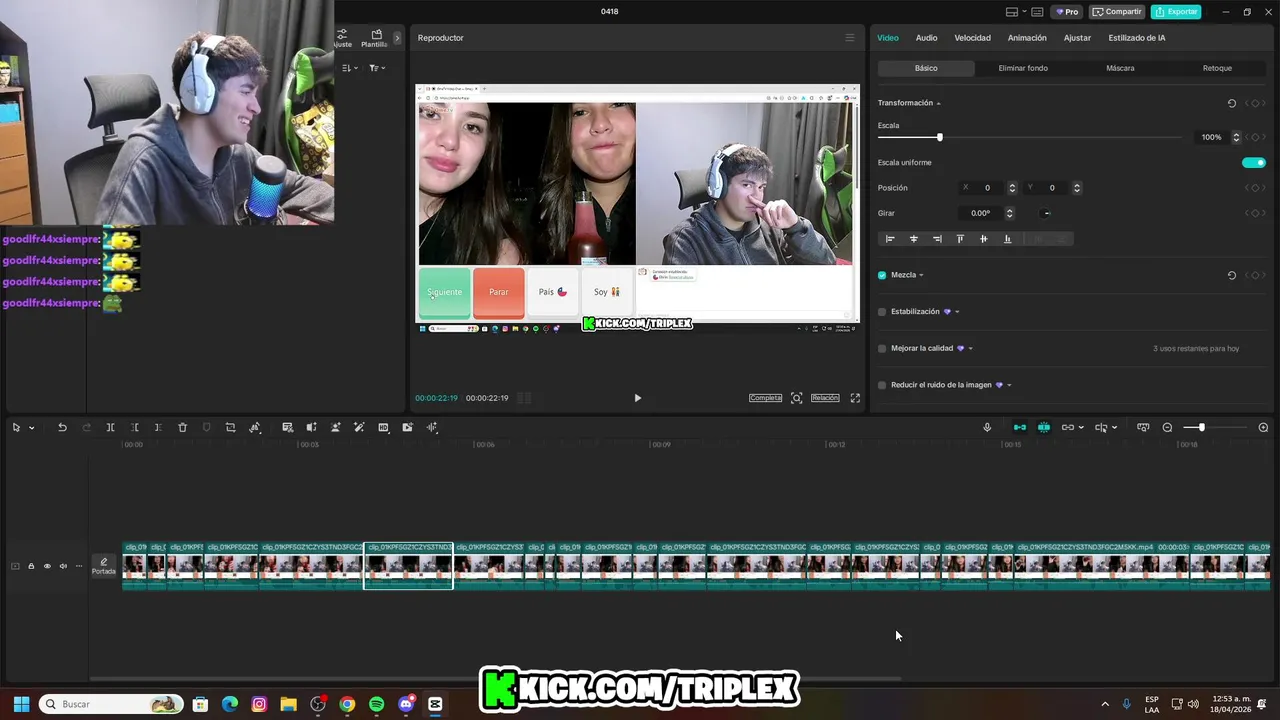This screenshot has height=720, width=1280.
Task: Click the Exportar button
Action: tap(1176, 12)
